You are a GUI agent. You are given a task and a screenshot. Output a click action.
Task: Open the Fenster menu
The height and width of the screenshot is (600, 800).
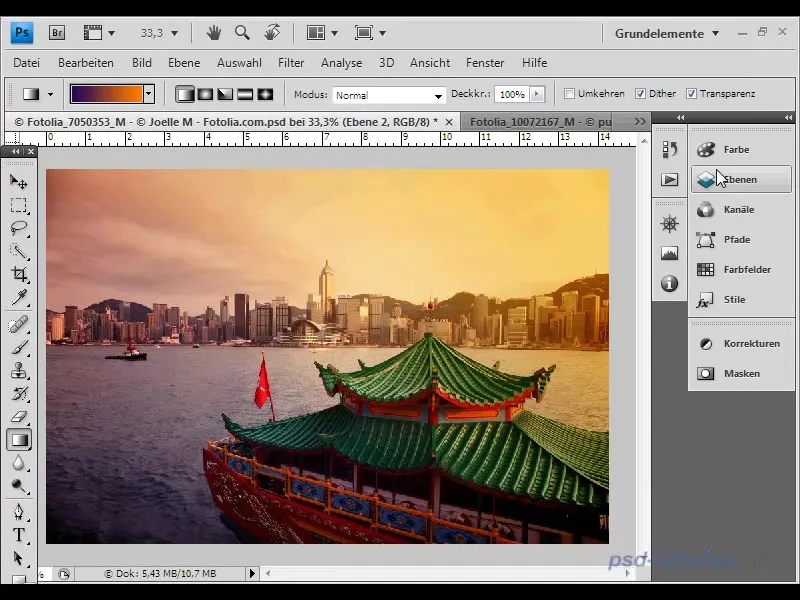[x=485, y=63]
